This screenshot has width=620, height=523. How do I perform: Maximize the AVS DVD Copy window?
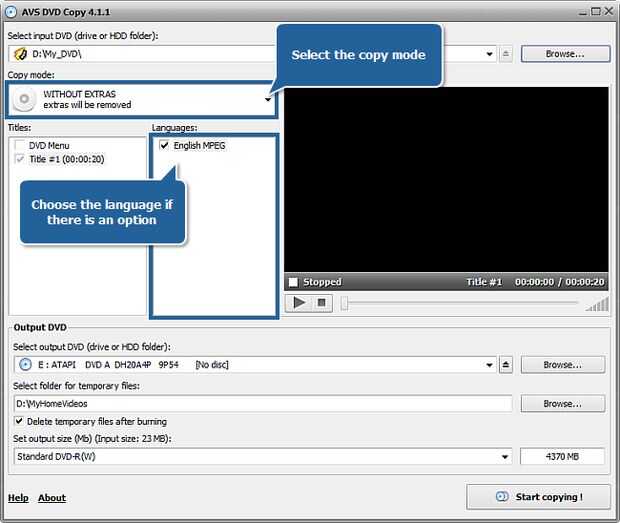coord(595,11)
